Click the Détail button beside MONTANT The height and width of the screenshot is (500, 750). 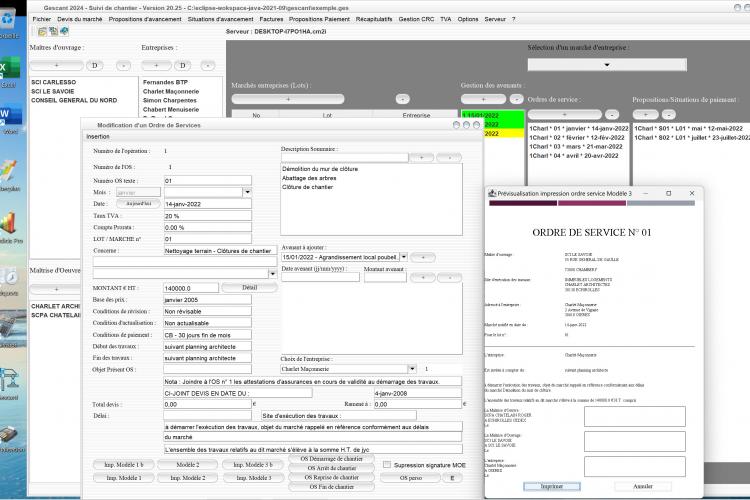(249, 288)
